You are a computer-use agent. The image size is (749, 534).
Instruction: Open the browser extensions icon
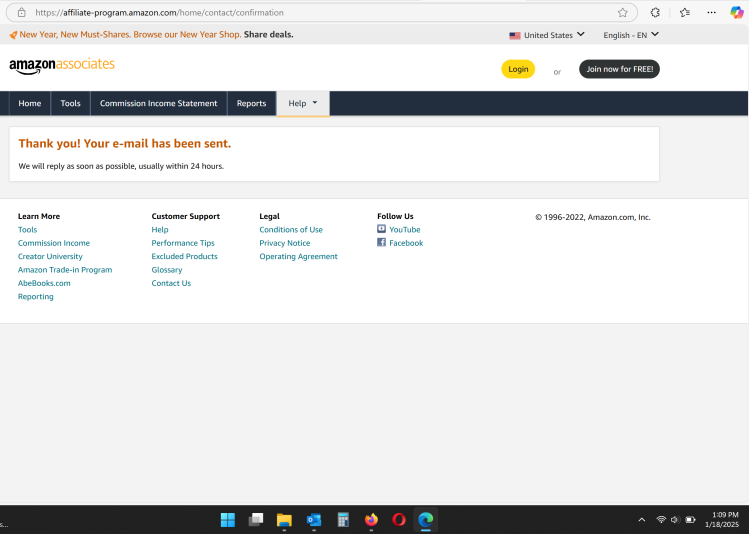[655, 13]
